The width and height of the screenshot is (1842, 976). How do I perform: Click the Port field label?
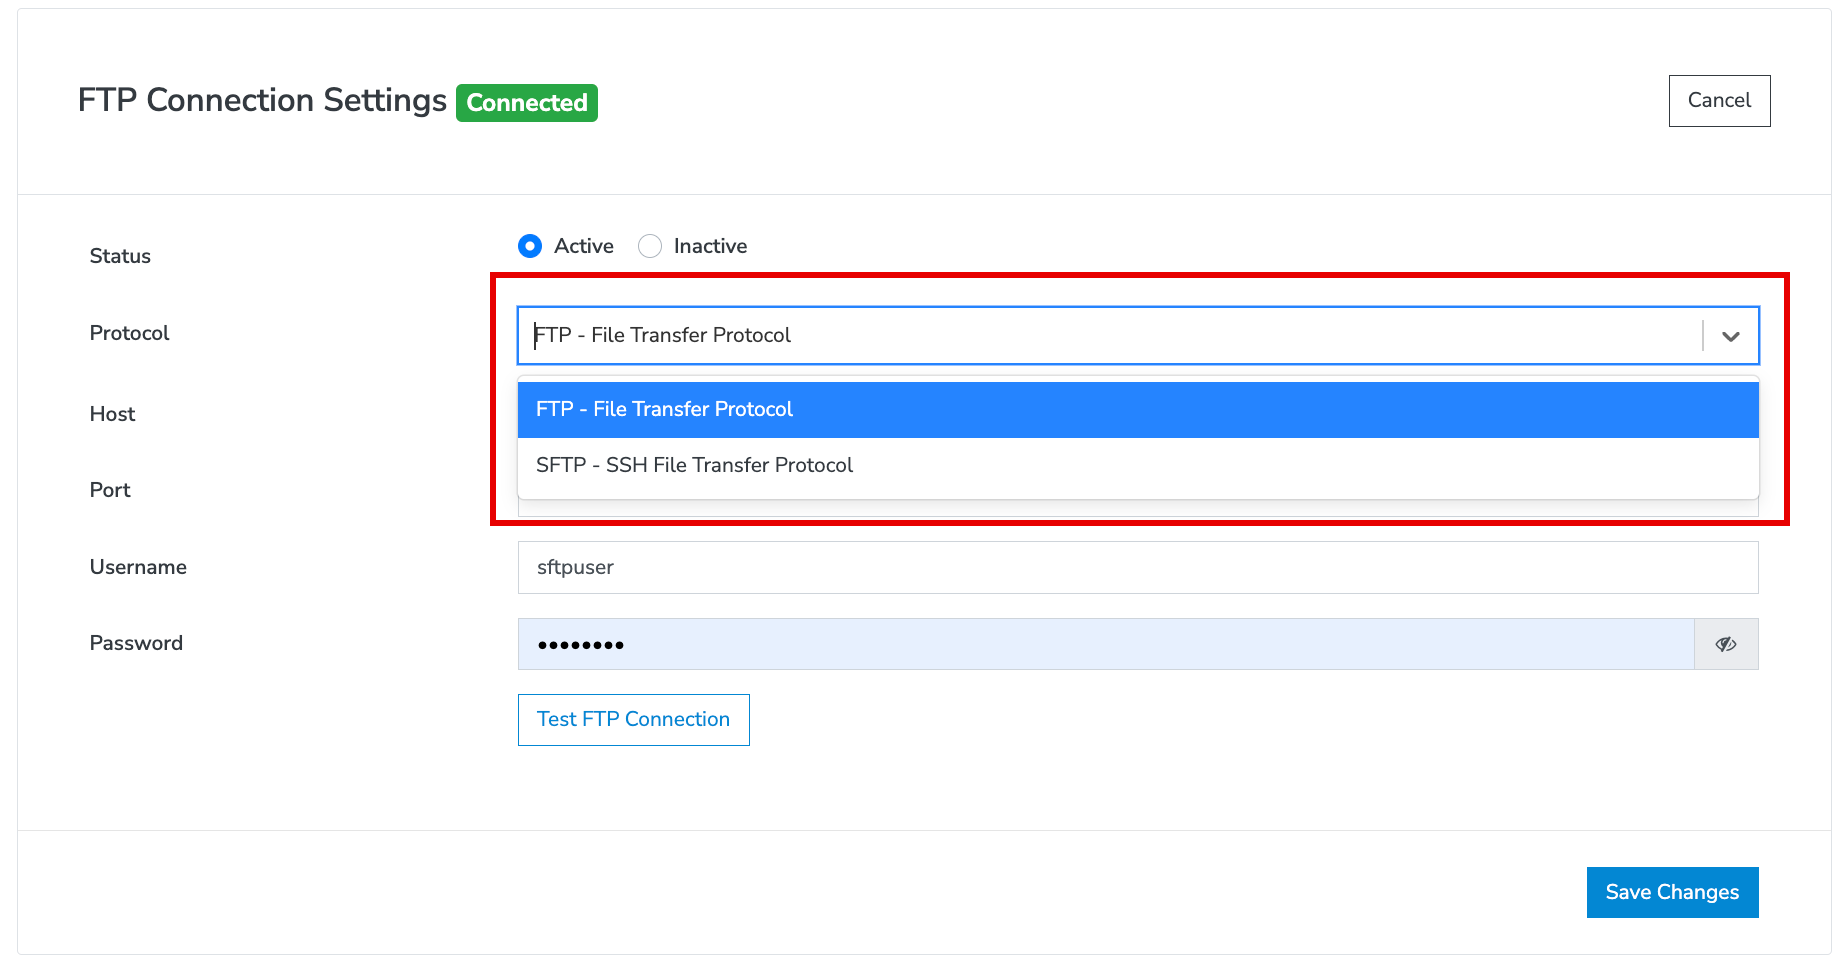click(110, 490)
